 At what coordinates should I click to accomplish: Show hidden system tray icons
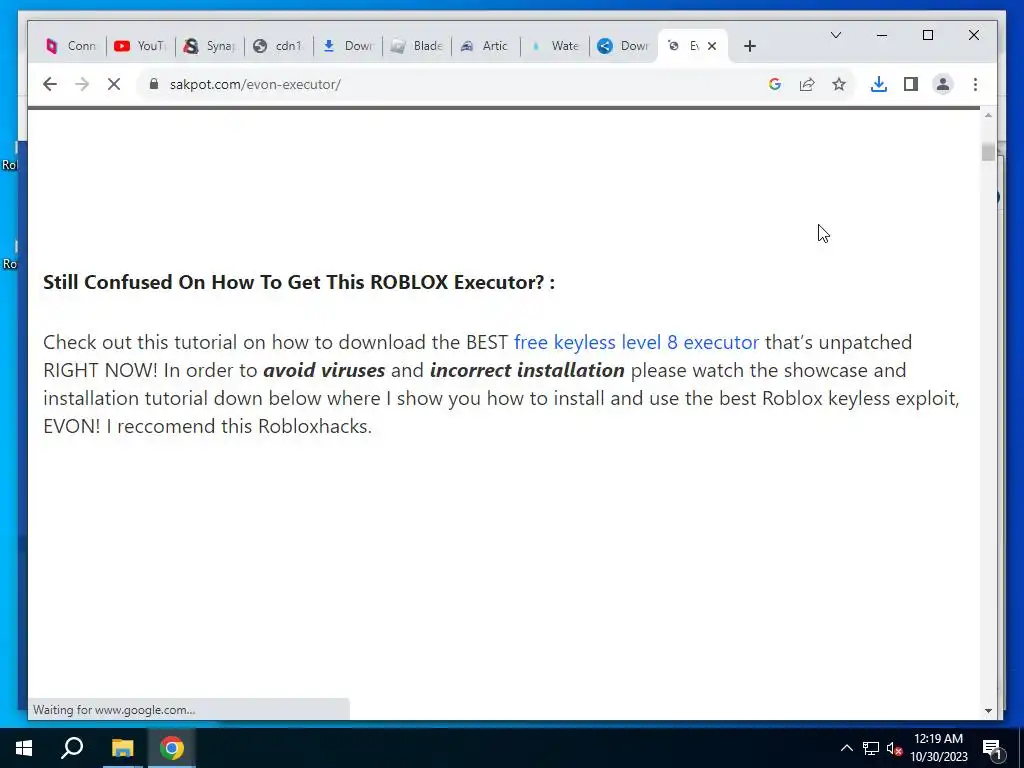click(x=846, y=748)
